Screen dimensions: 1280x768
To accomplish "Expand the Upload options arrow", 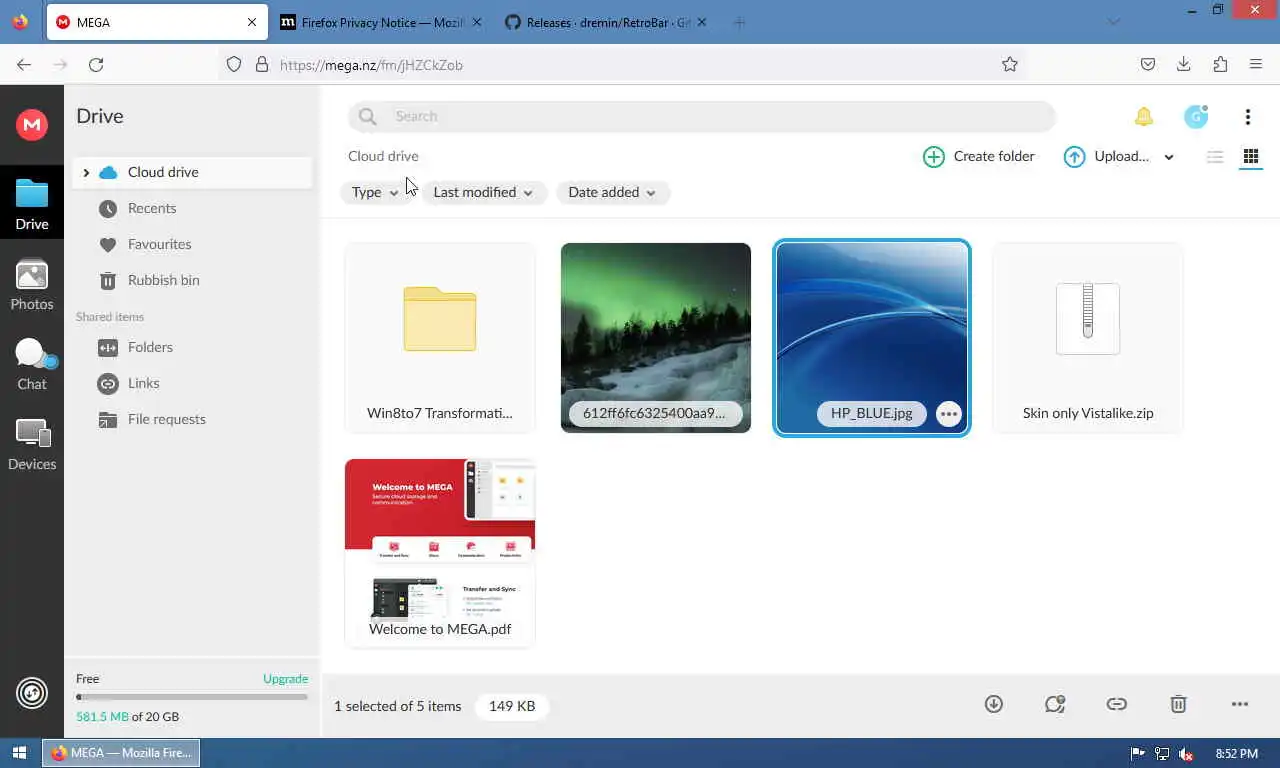I will [1169, 157].
